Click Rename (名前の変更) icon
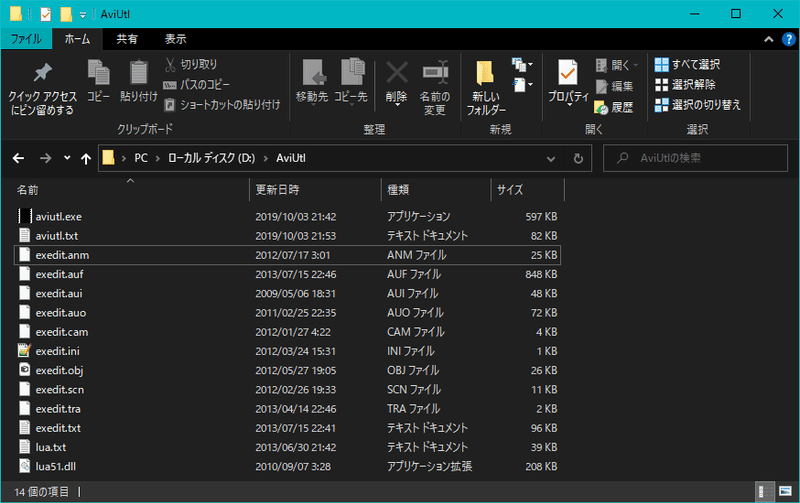This screenshot has width=800, height=503. click(x=435, y=88)
